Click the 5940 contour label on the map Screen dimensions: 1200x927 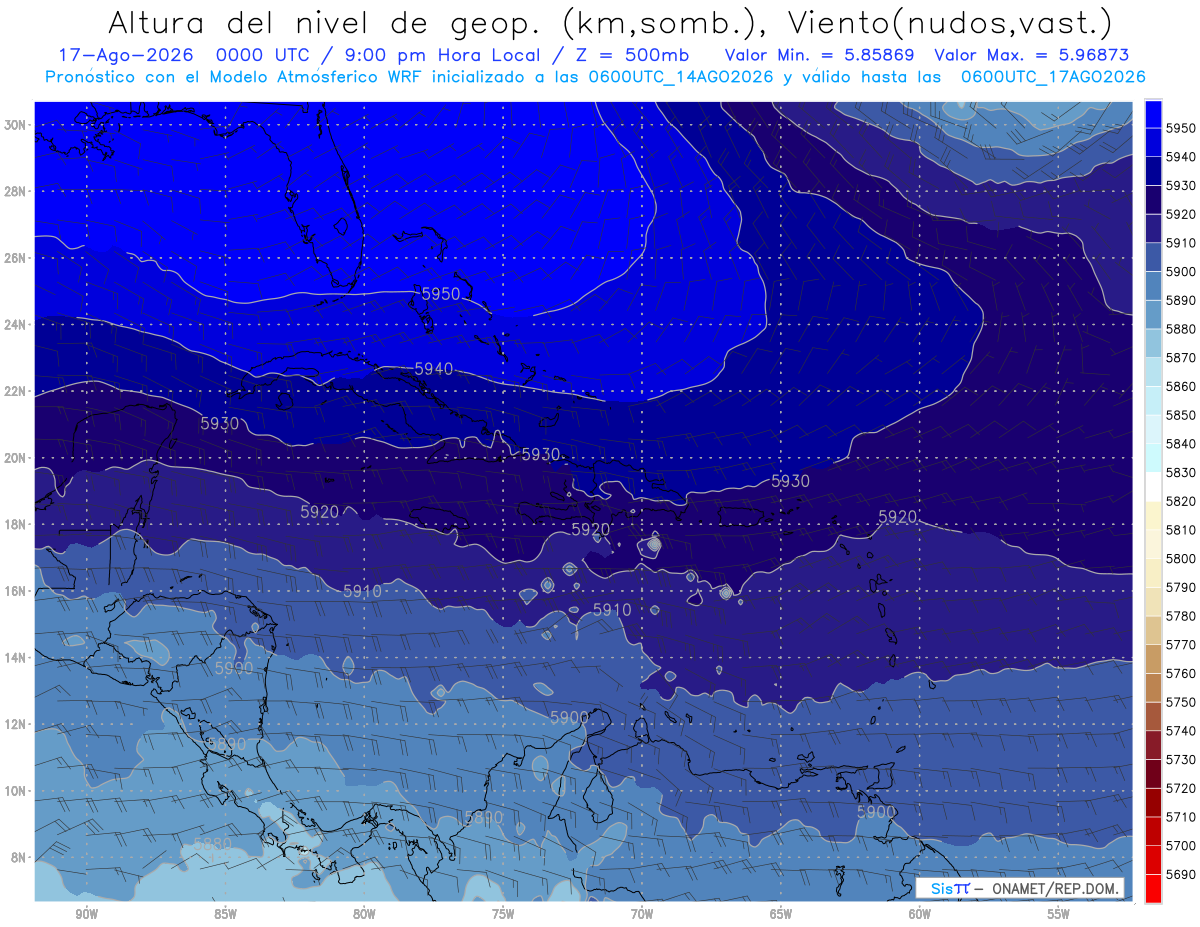433,369
